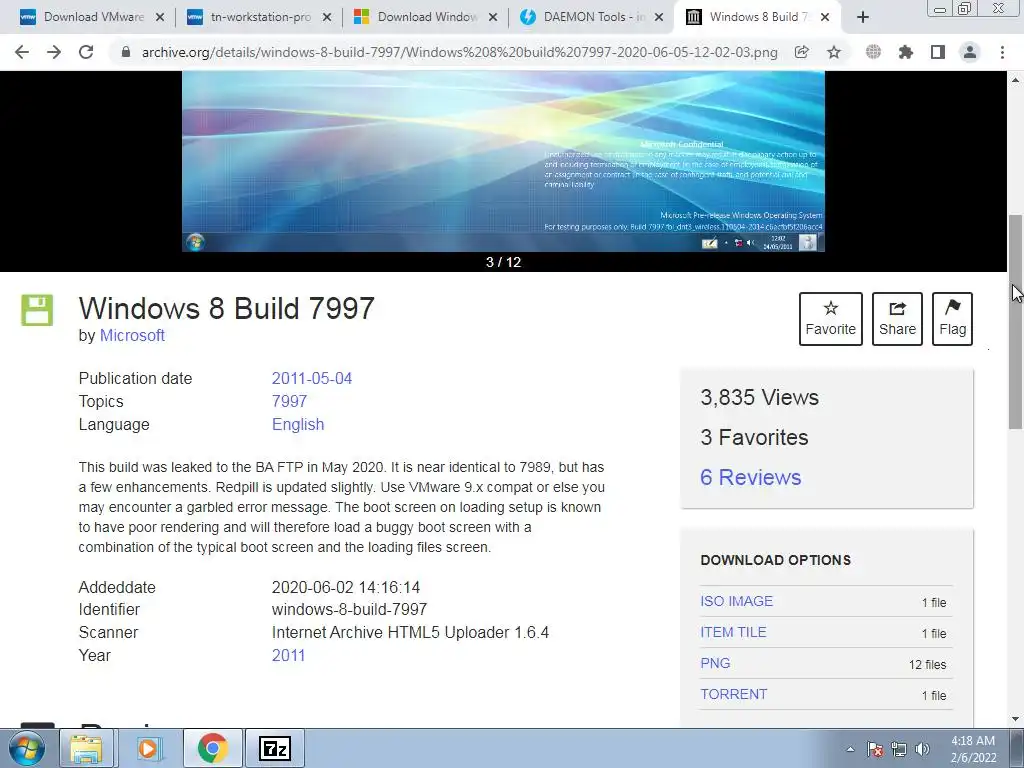Click the network tray icon
The image size is (1024, 768).
[x=899, y=749]
